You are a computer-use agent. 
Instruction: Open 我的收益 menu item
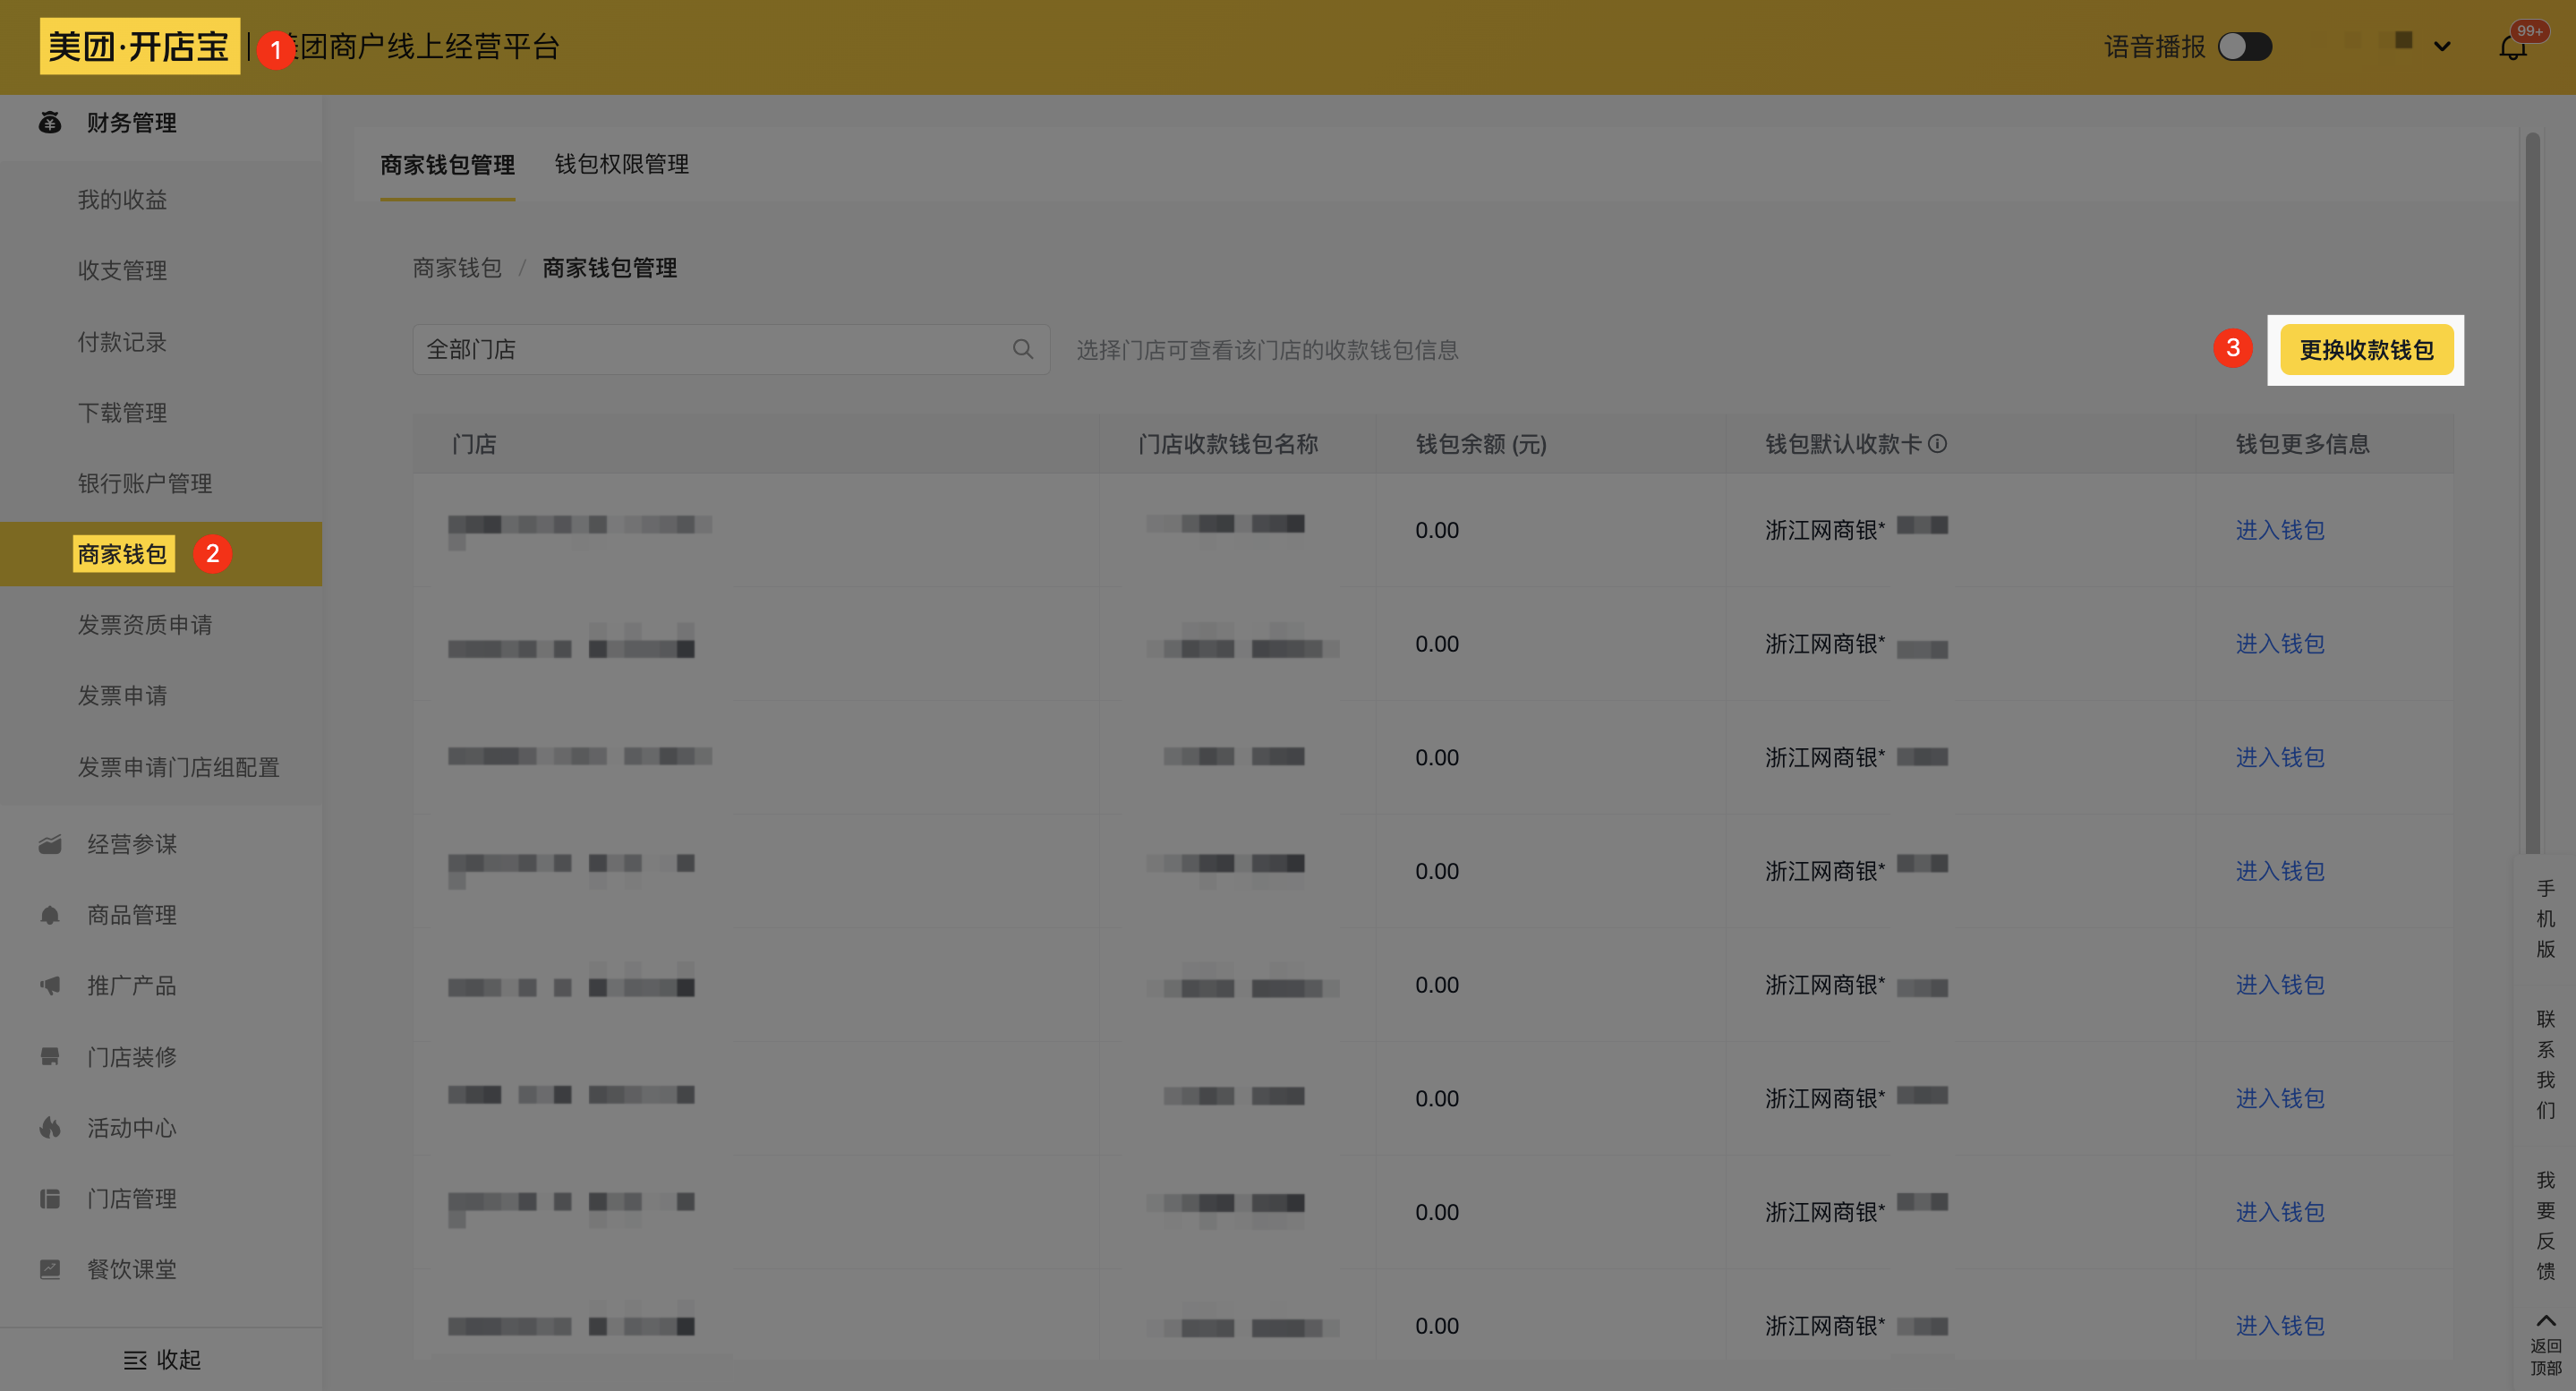click(122, 199)
